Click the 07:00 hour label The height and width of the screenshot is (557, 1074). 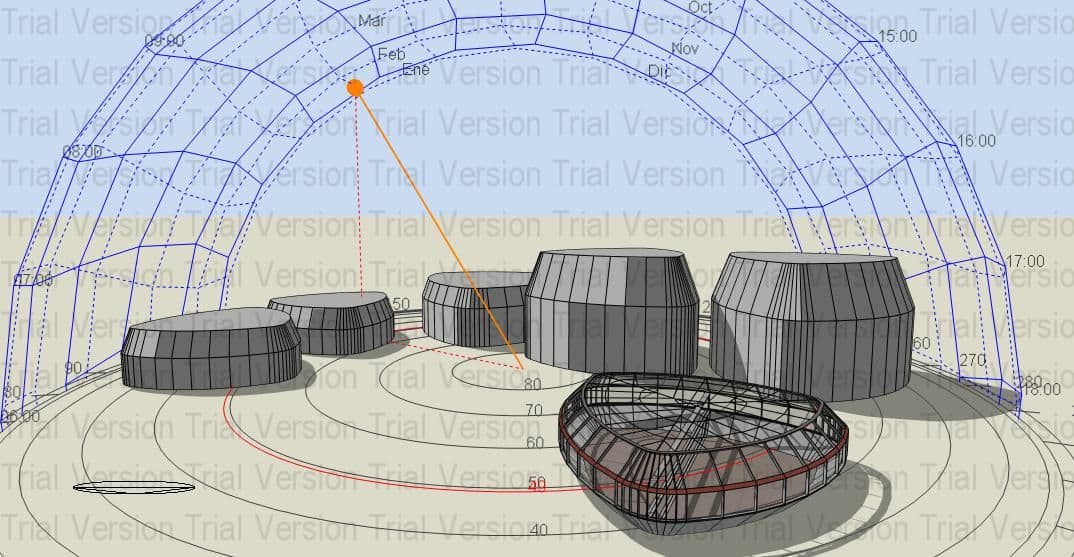(33, 280)
